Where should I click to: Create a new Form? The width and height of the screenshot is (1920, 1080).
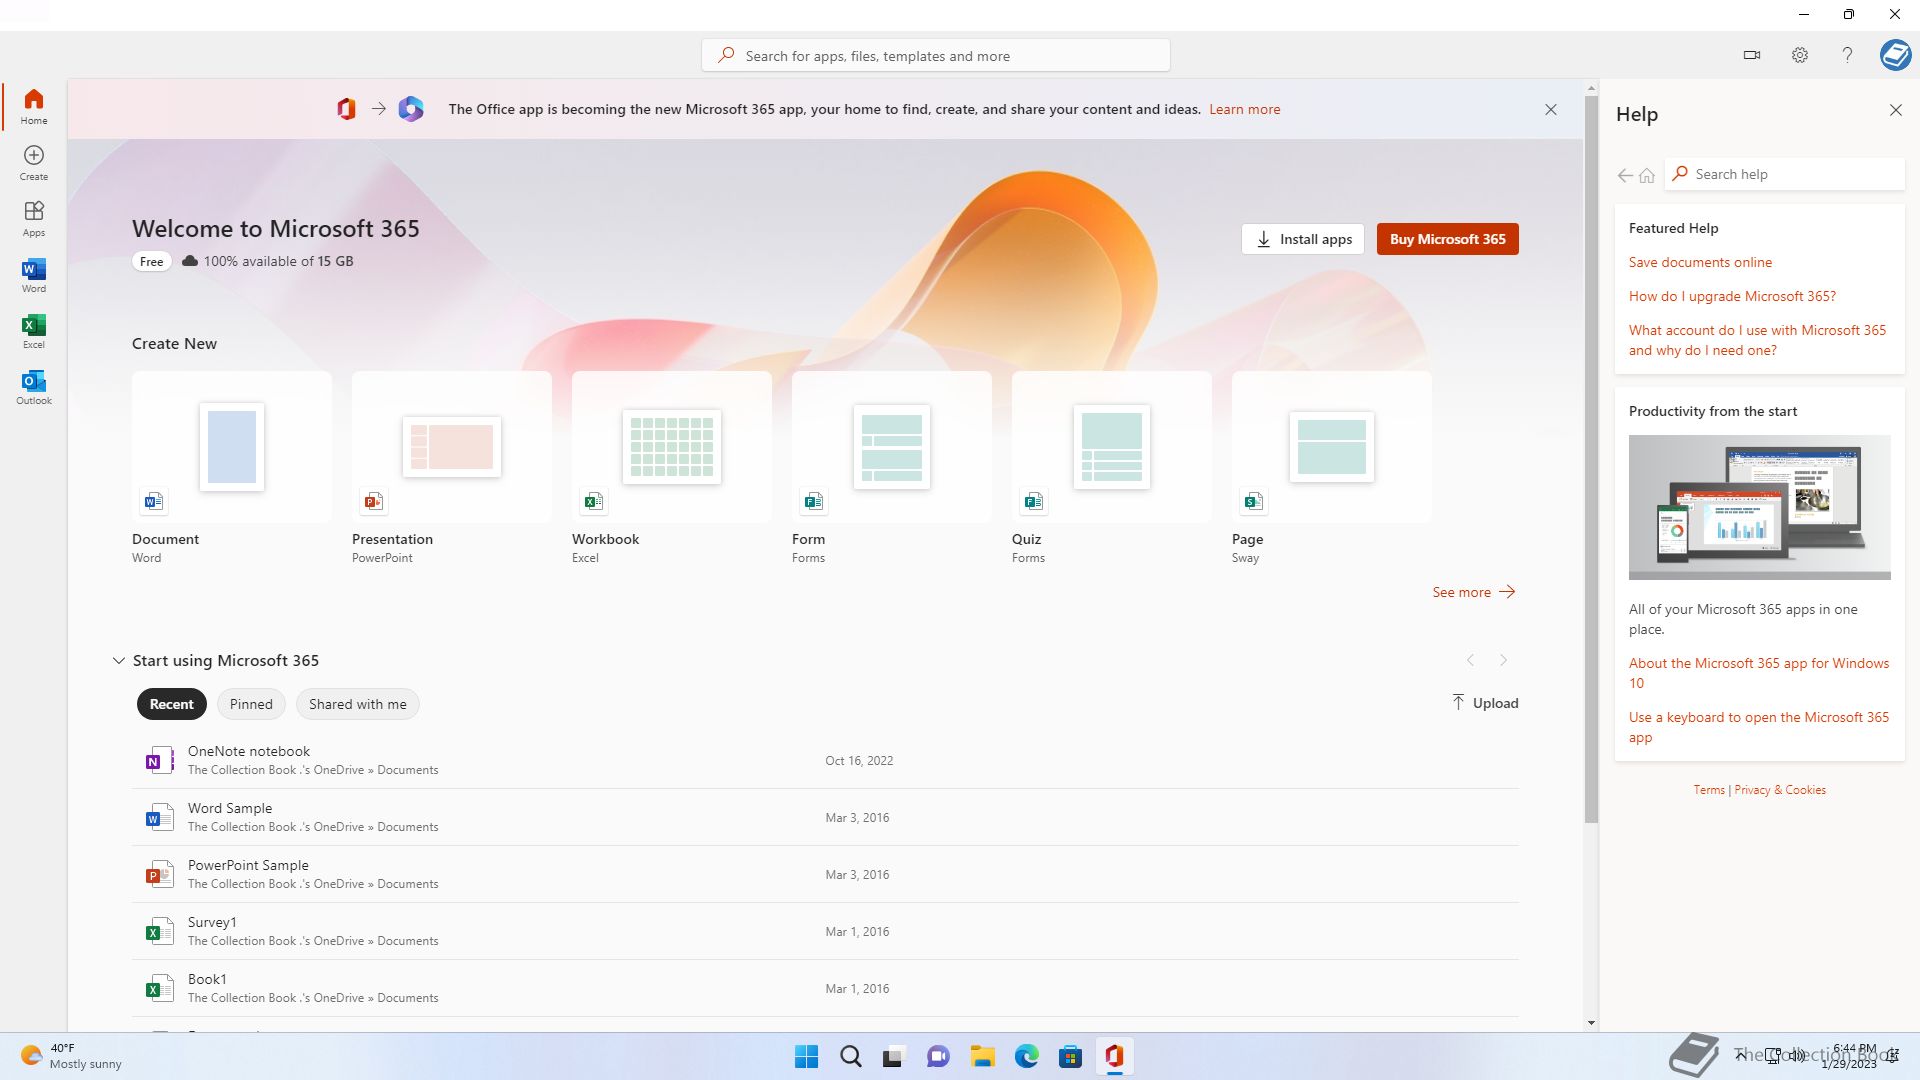point(892,468)
